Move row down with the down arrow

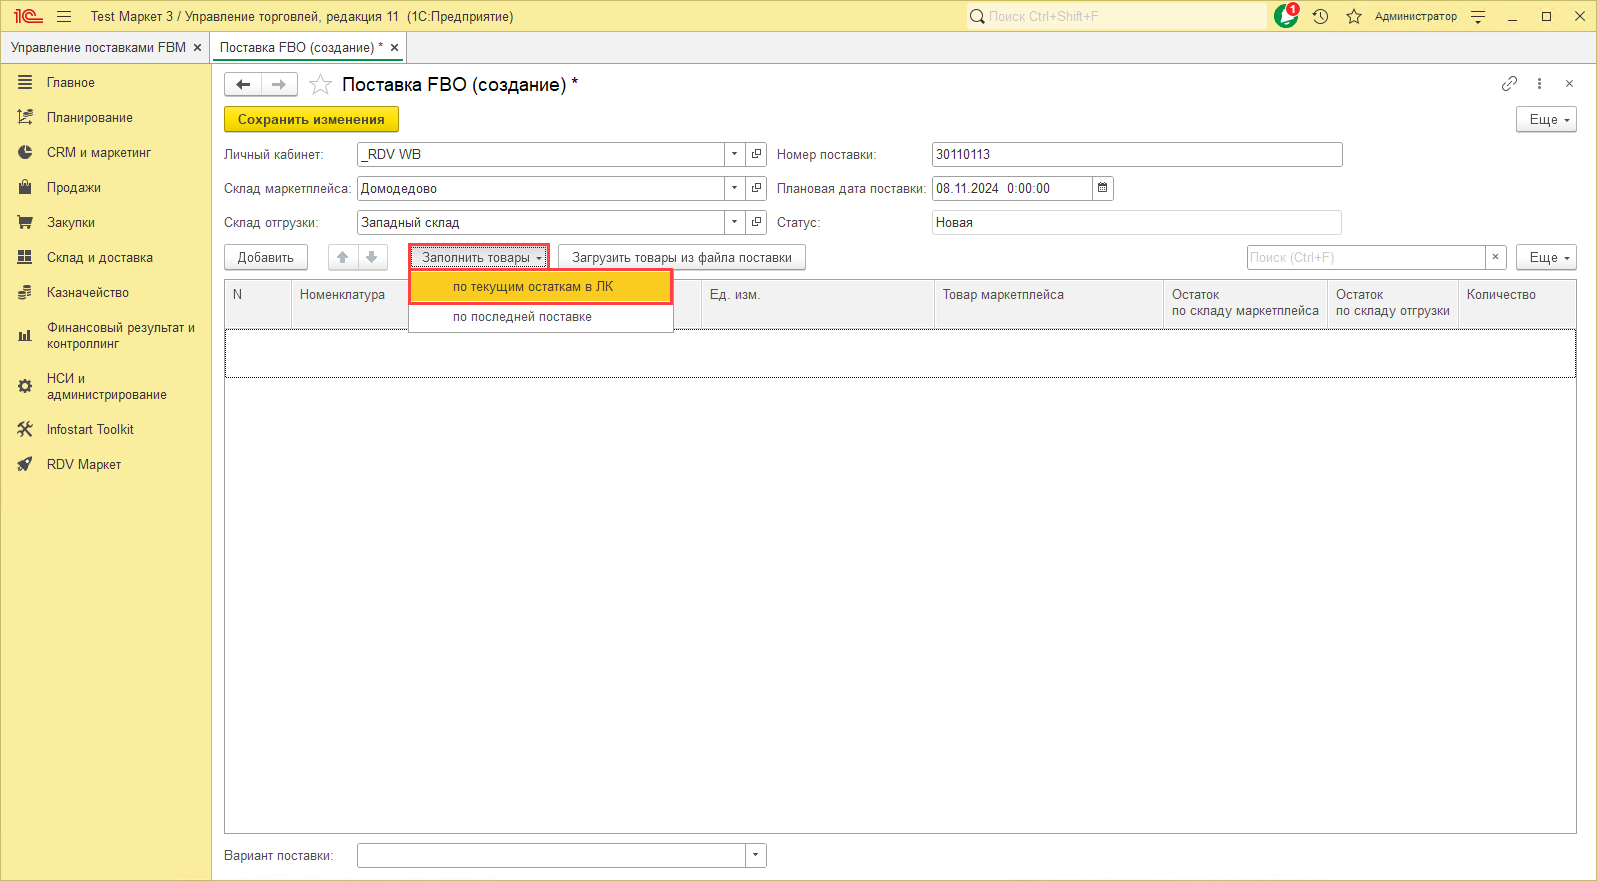pos(372,257)
